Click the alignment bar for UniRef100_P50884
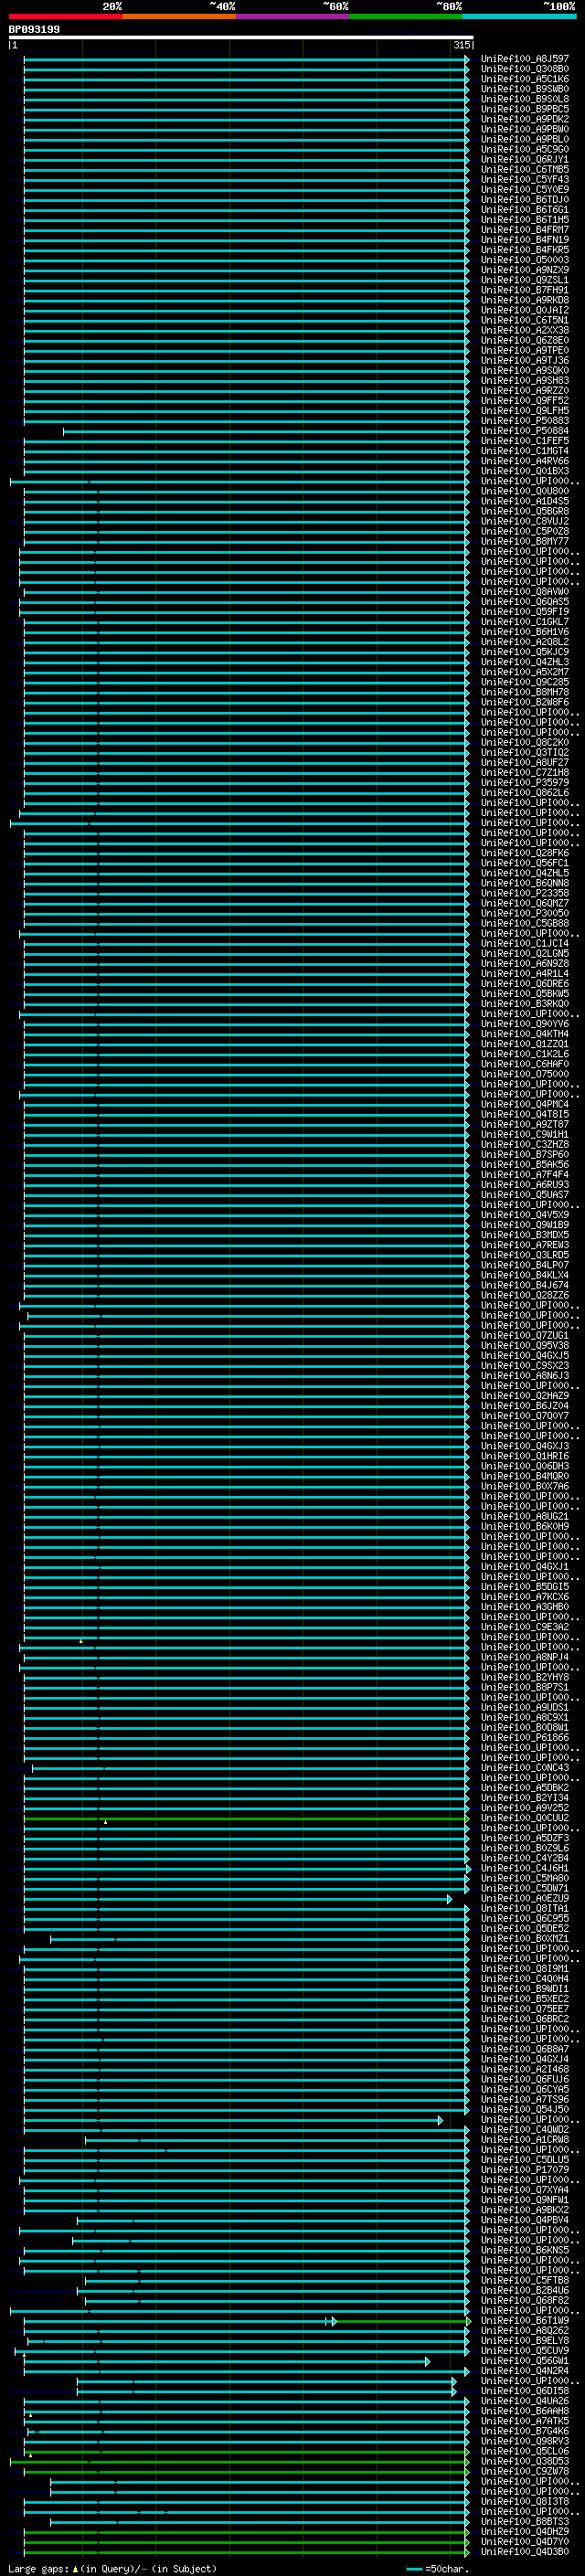This screenshot has height=2576, width=585. coord(266,431)
